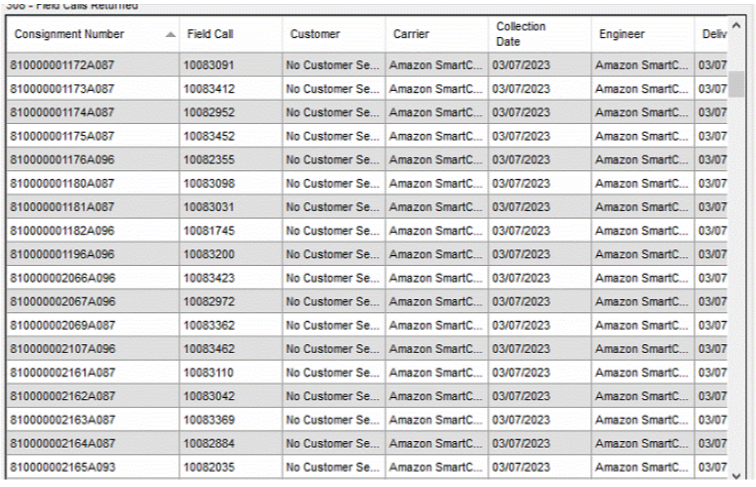Select consignment 810000001196A096
The height and width of the screenshot is (487, 756).
pos(62,254)
